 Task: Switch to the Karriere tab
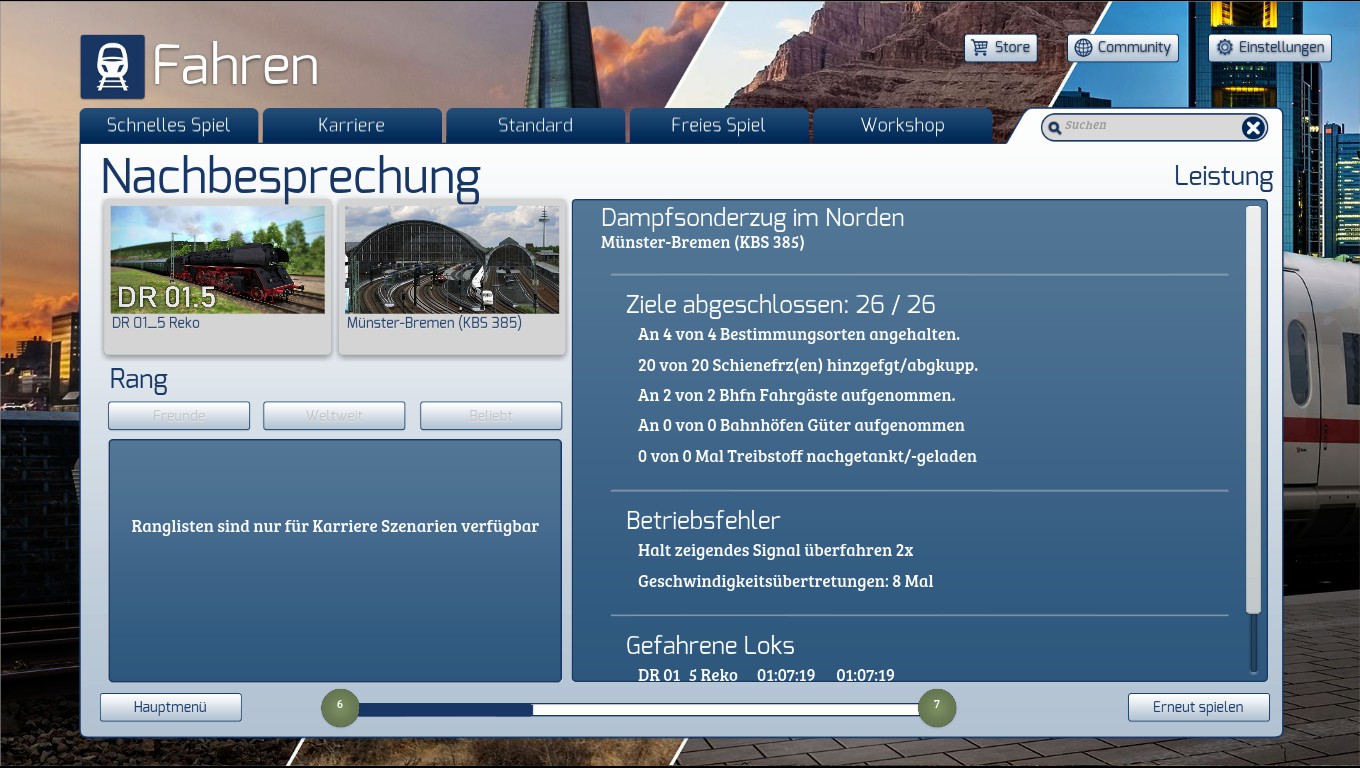(x=351, y=125)
